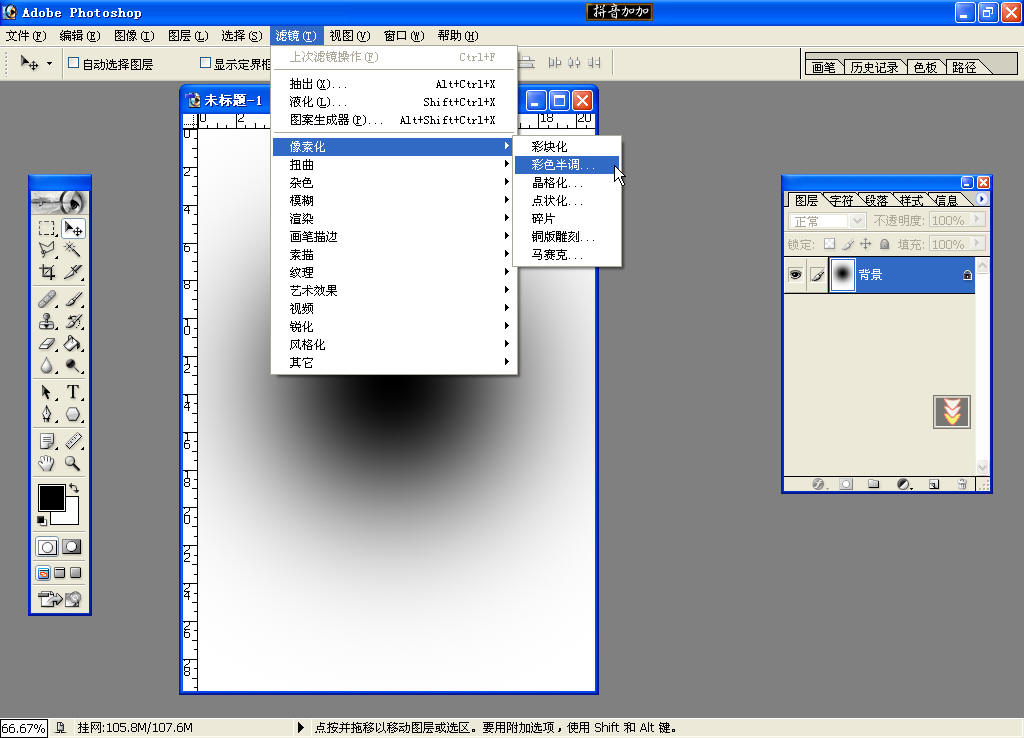Switch to Quick Mask mode
Viewport: 1024px width, 738px height.
72,547
